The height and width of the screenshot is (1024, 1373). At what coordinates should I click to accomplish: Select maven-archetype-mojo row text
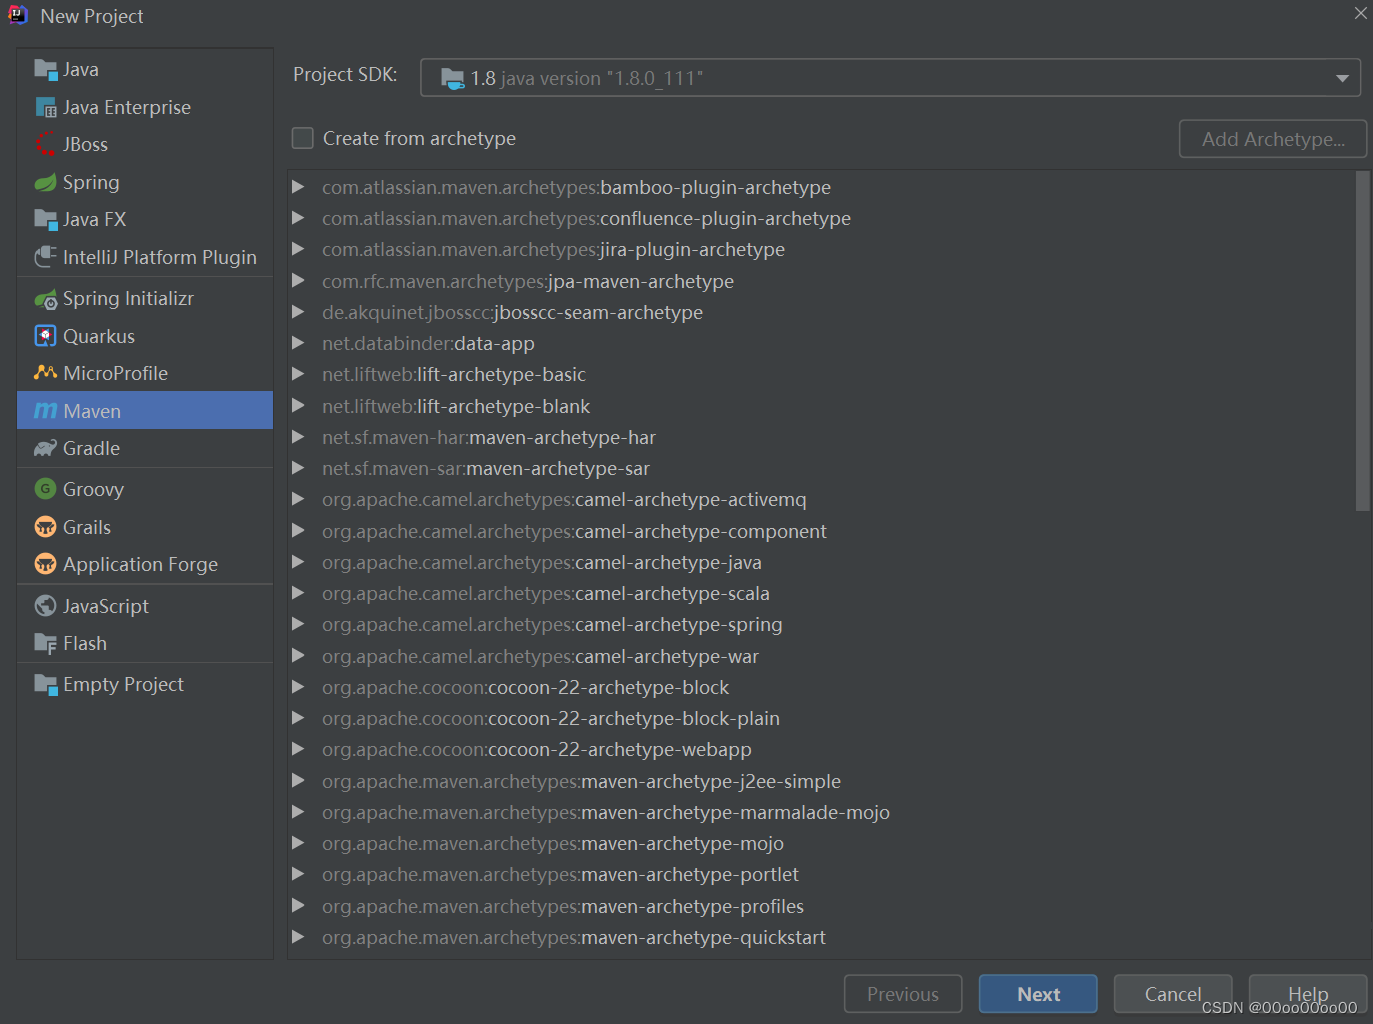(x=553, y=843)
